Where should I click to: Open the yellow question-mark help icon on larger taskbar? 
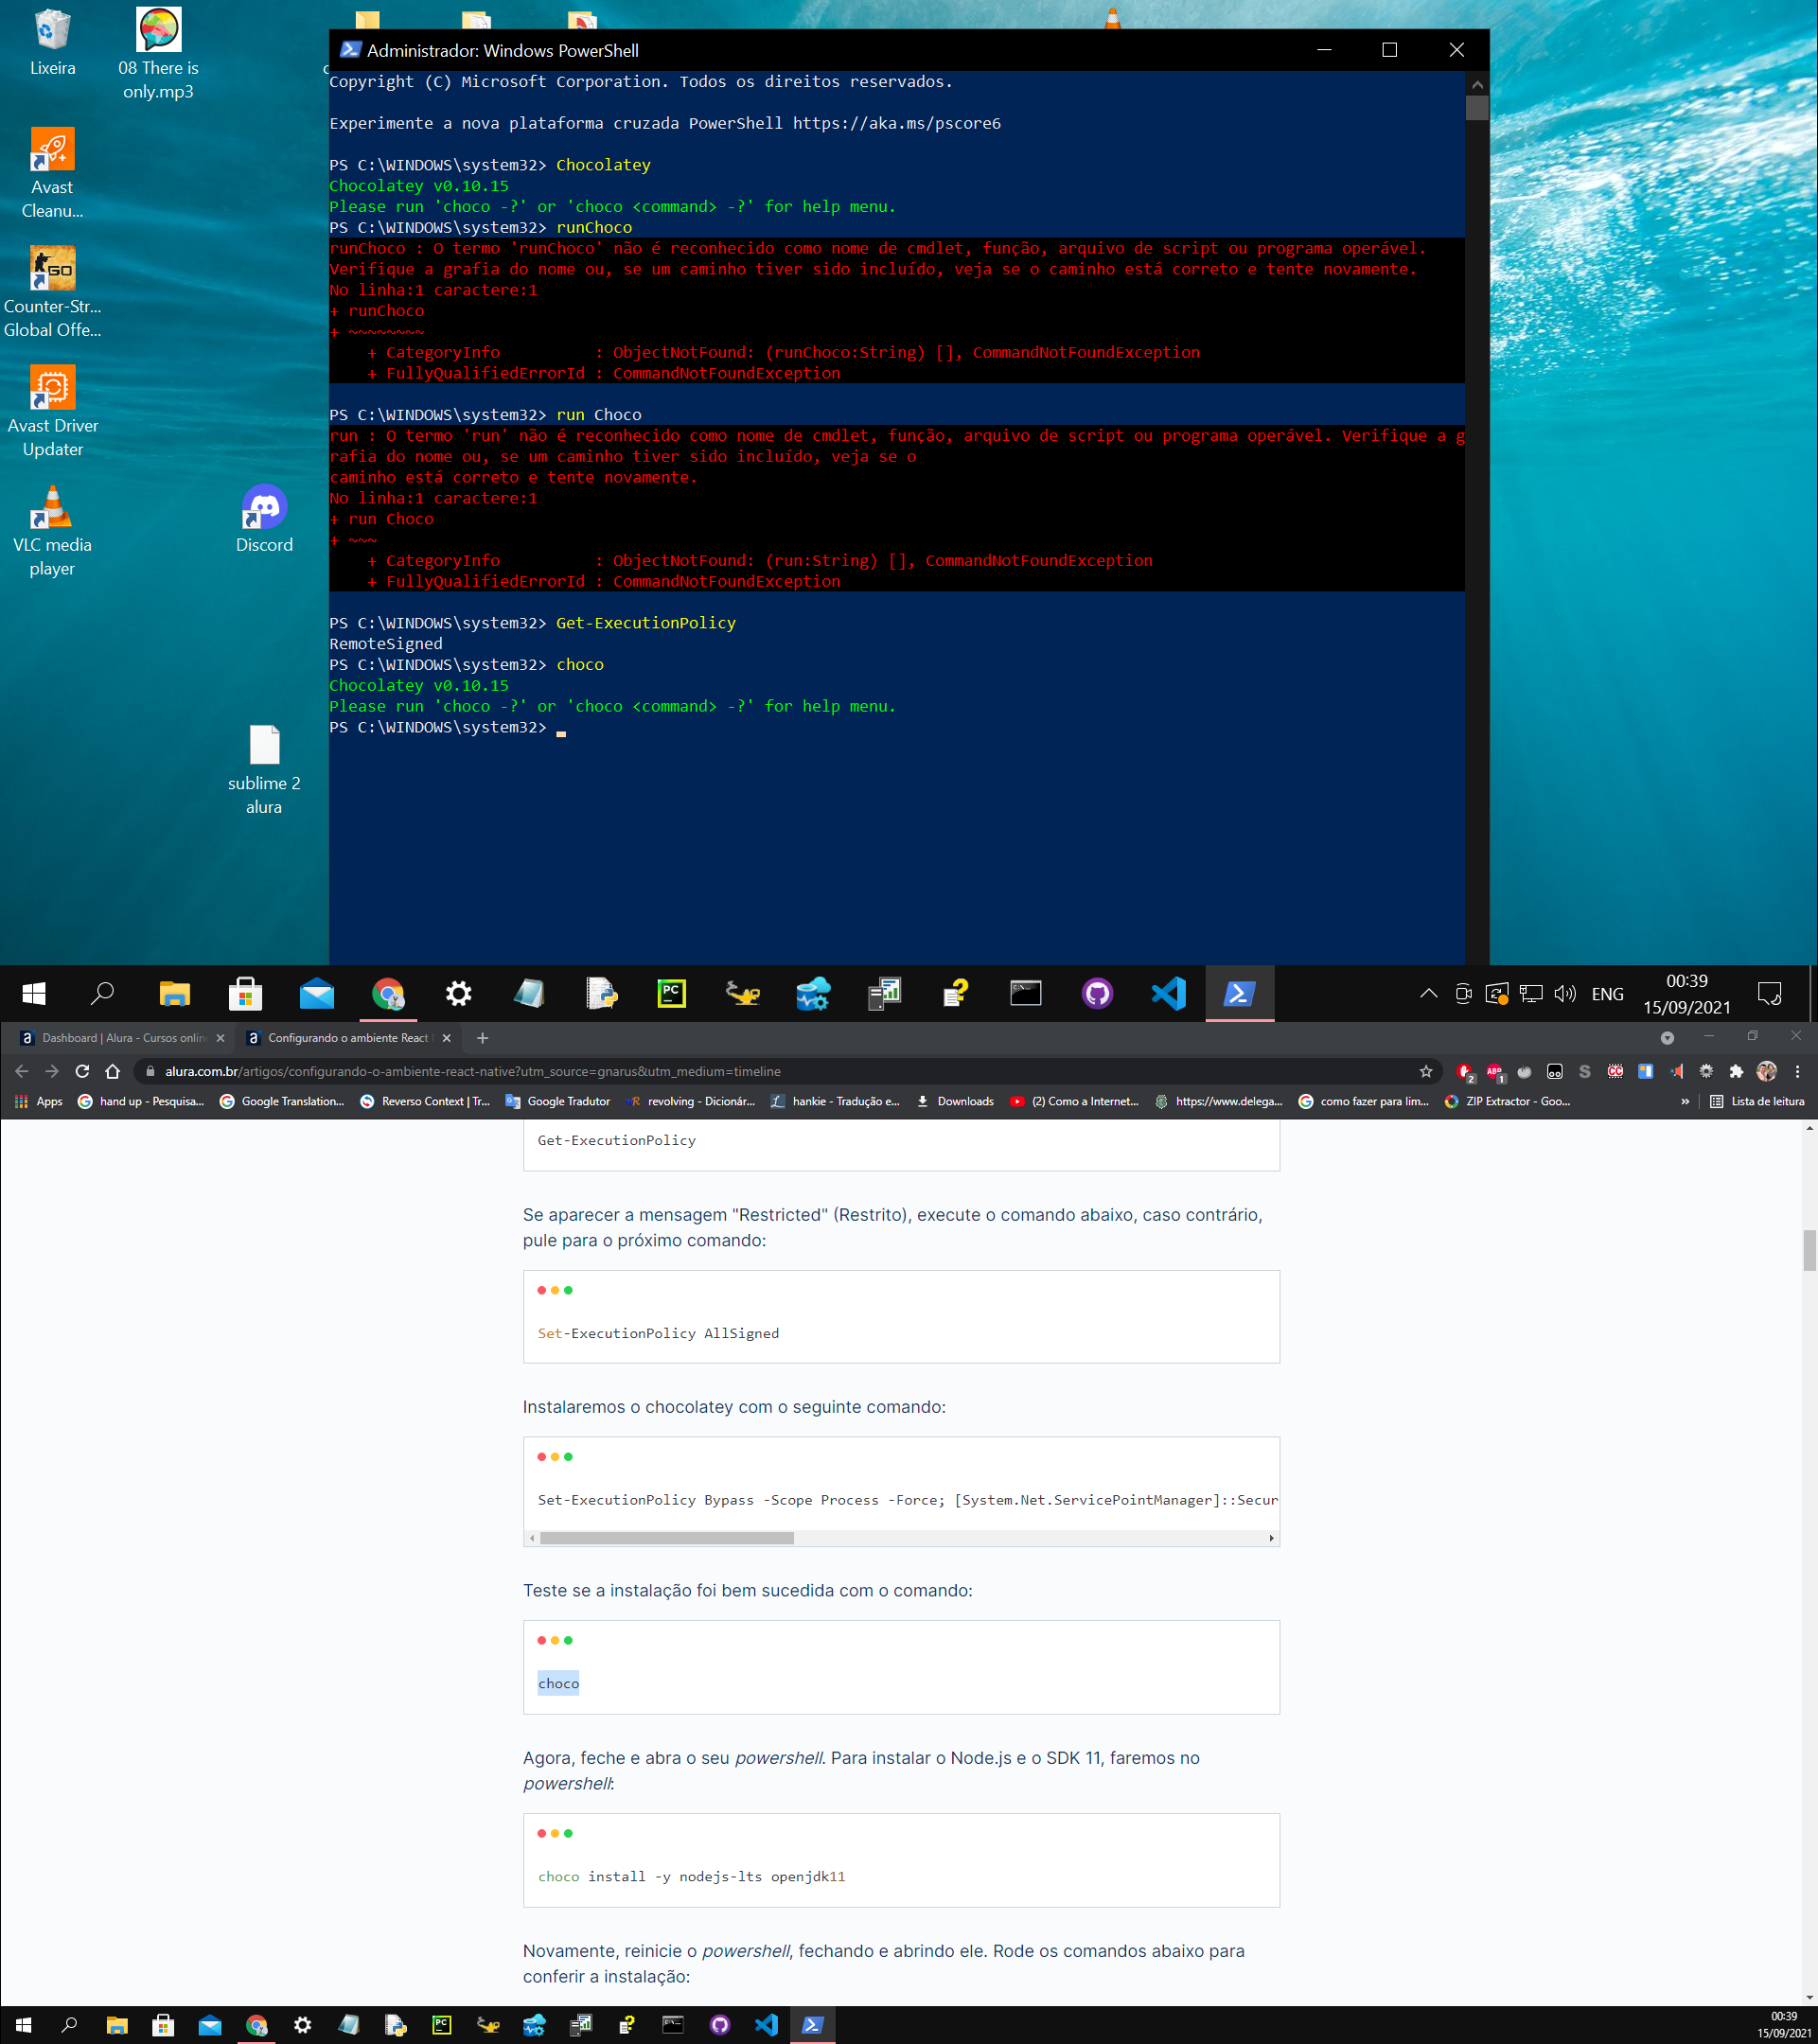click(955, 993)
